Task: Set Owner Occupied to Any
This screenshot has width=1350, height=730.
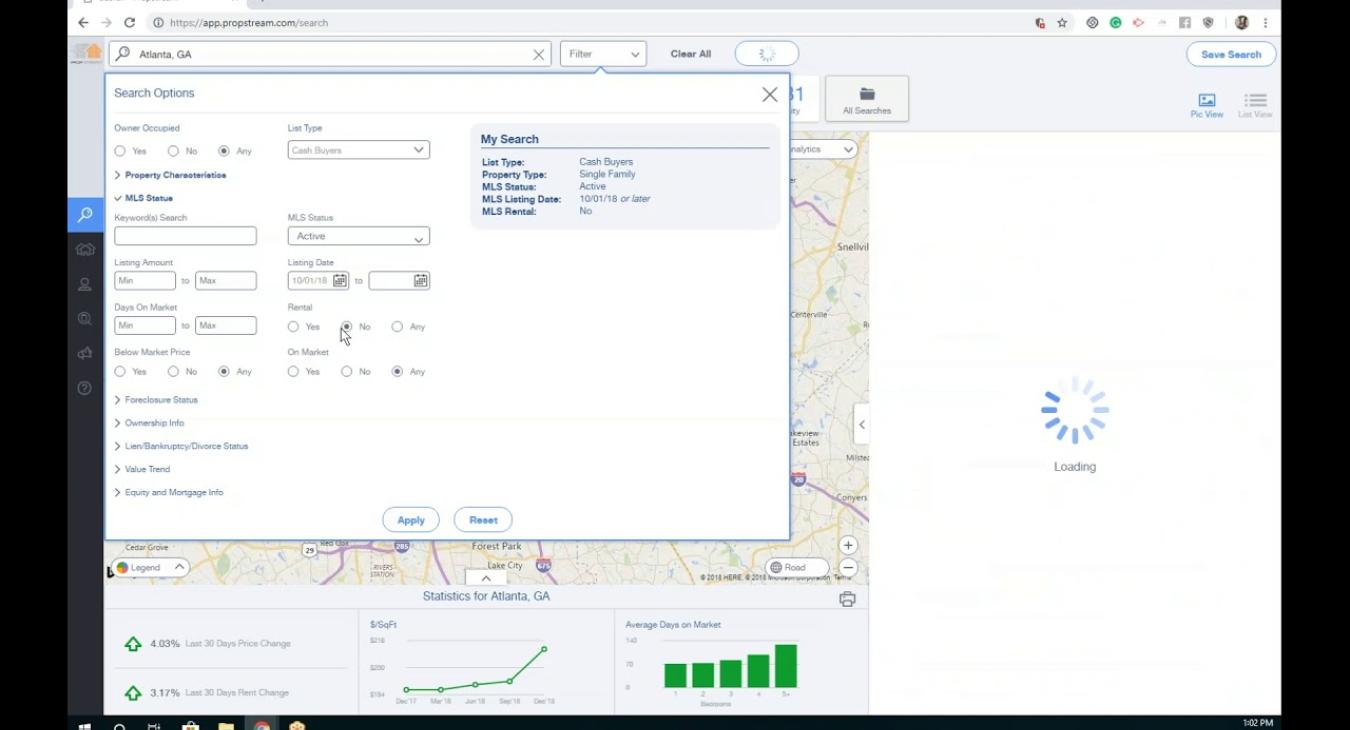Action: tap(224, 151)
